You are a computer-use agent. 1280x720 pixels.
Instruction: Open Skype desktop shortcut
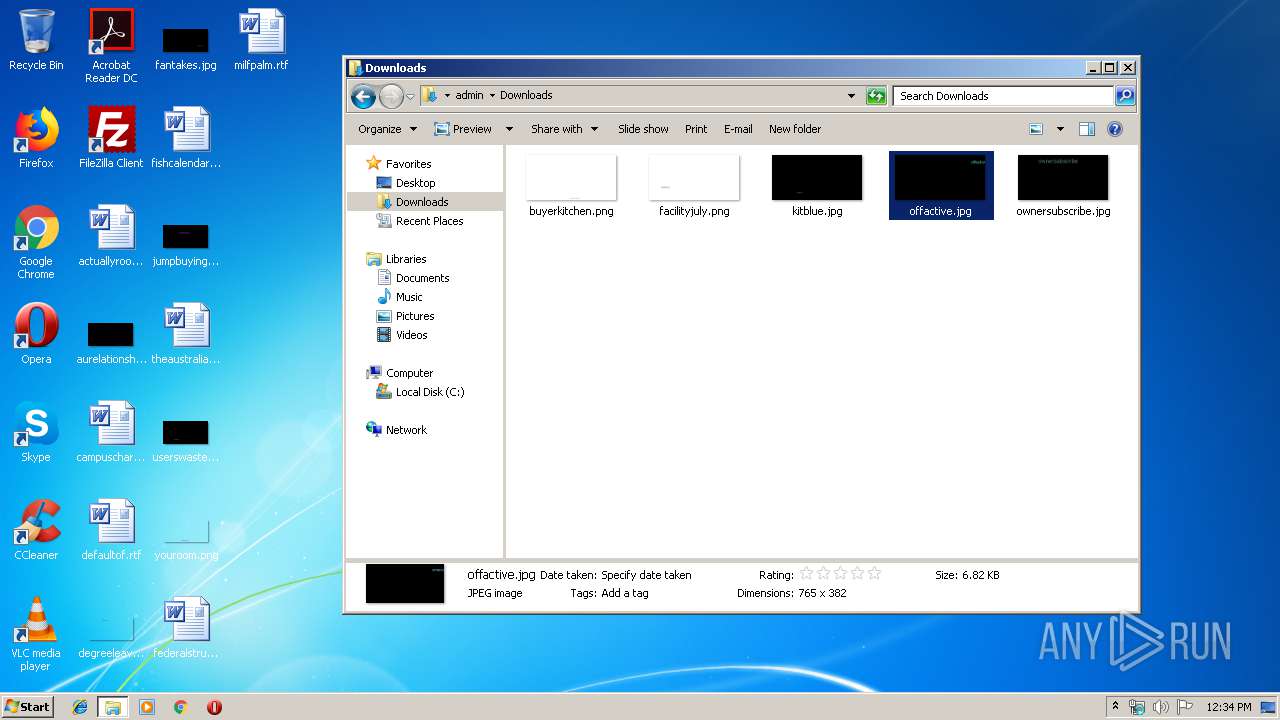36,432
